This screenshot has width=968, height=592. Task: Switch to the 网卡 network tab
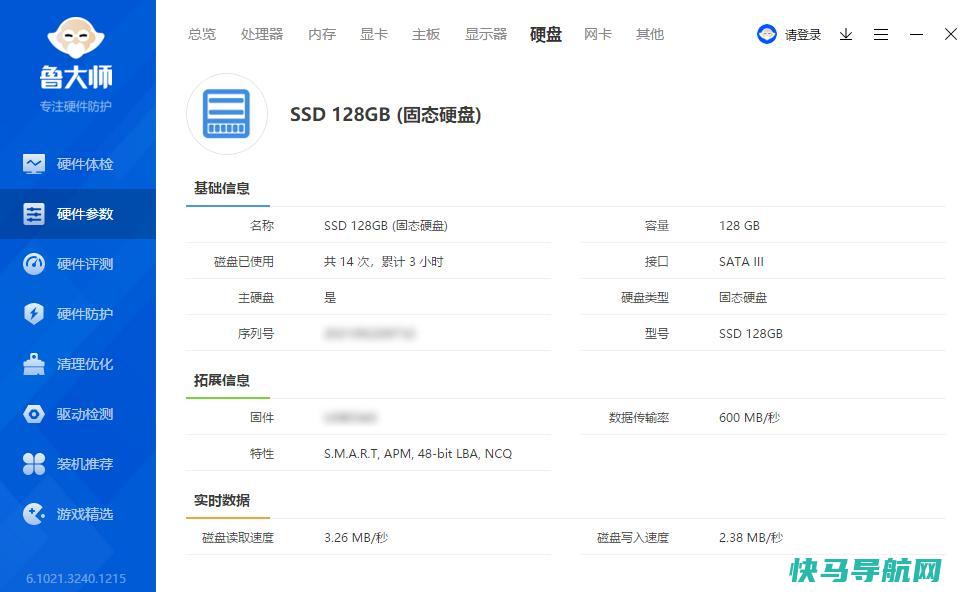[x=598, y=34]
